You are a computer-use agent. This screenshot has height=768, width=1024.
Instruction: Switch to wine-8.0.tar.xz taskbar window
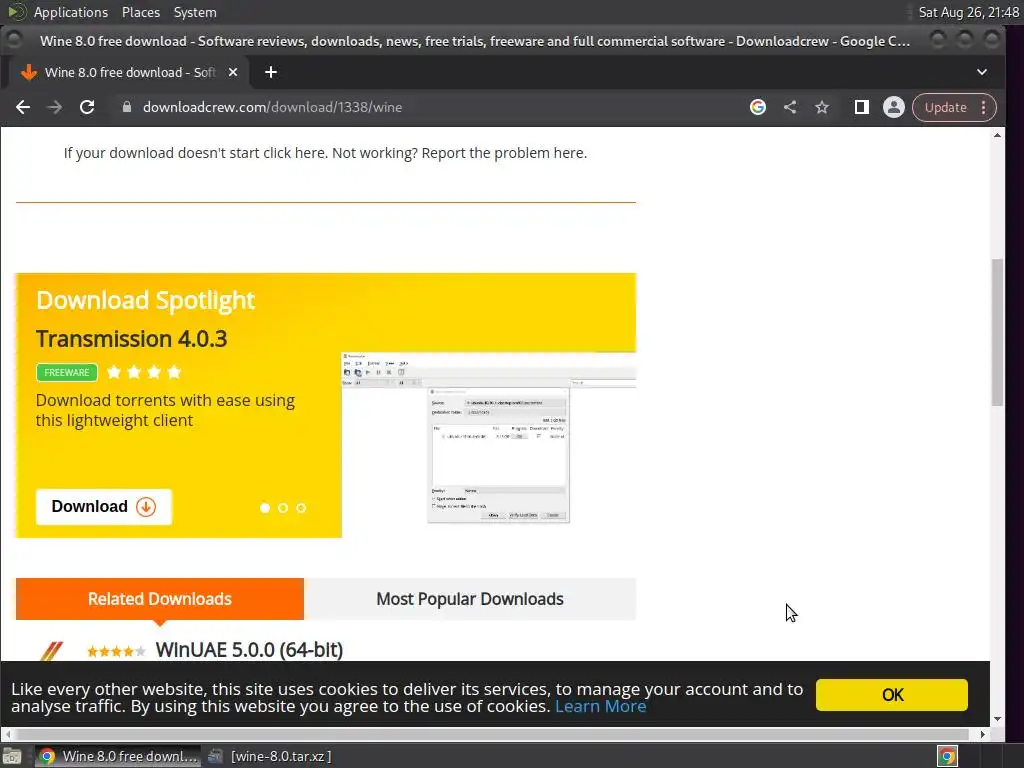click(269, 756)
